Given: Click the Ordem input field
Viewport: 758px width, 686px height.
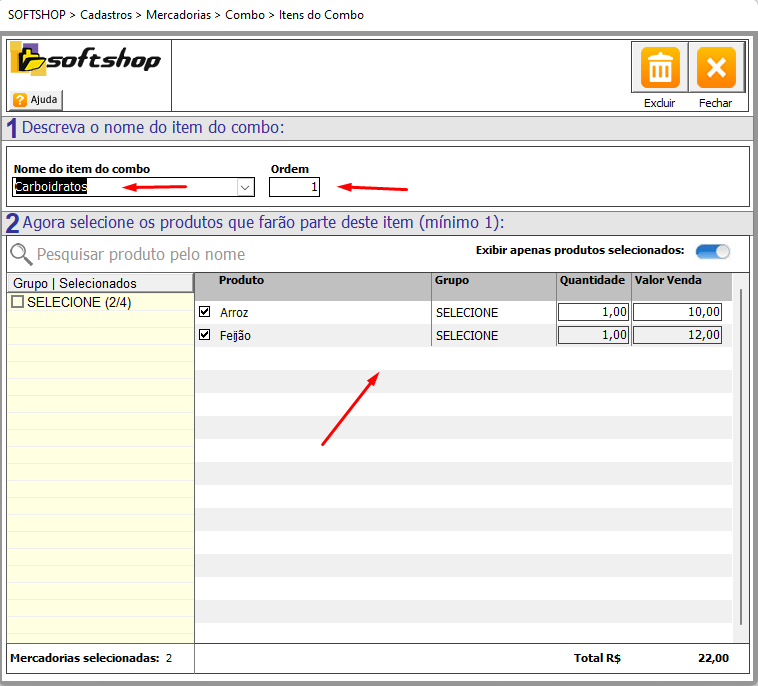Looking at the screenshot, I should point(294,187).
